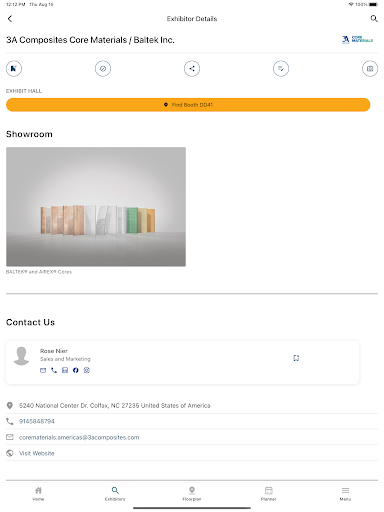The width and height of the screenshot is (384, 512).
Task: Tap the icon between Rose Nier's phone and Facebook icons
Action: pos(65,370)
